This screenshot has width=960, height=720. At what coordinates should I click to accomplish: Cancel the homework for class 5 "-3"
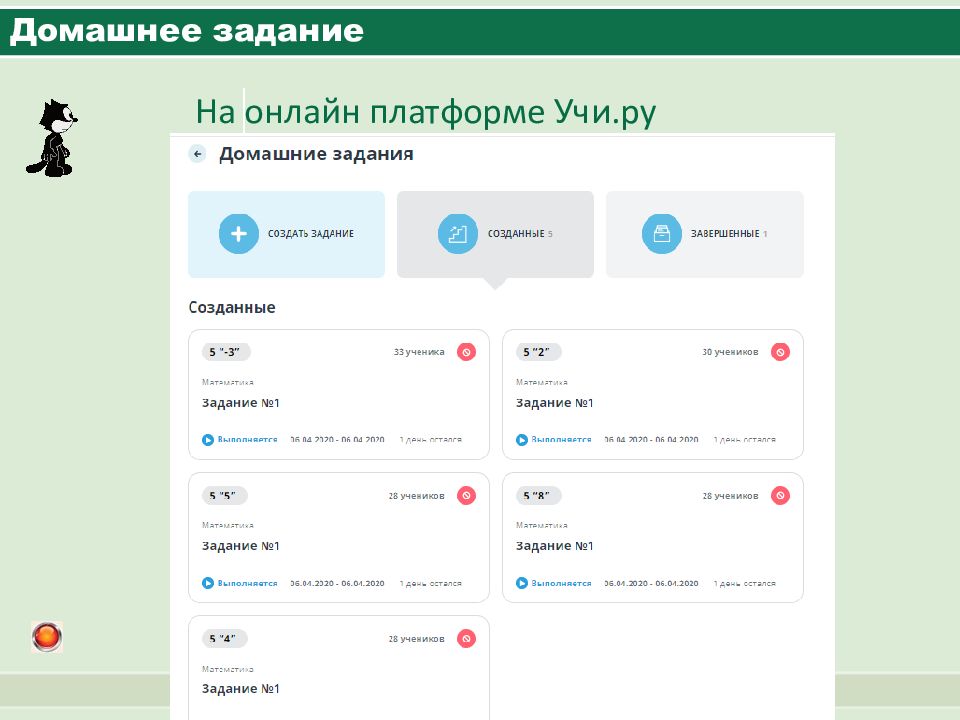(x=467, y=352)
